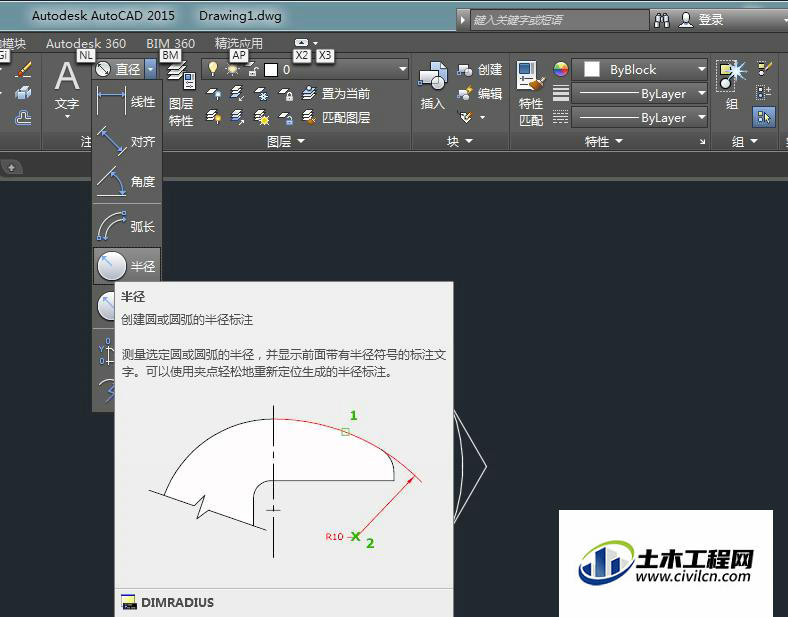Toggle the layer light bulb on/off icon
This screenshot has width=788, height=617.
click(x=213, y=69)
